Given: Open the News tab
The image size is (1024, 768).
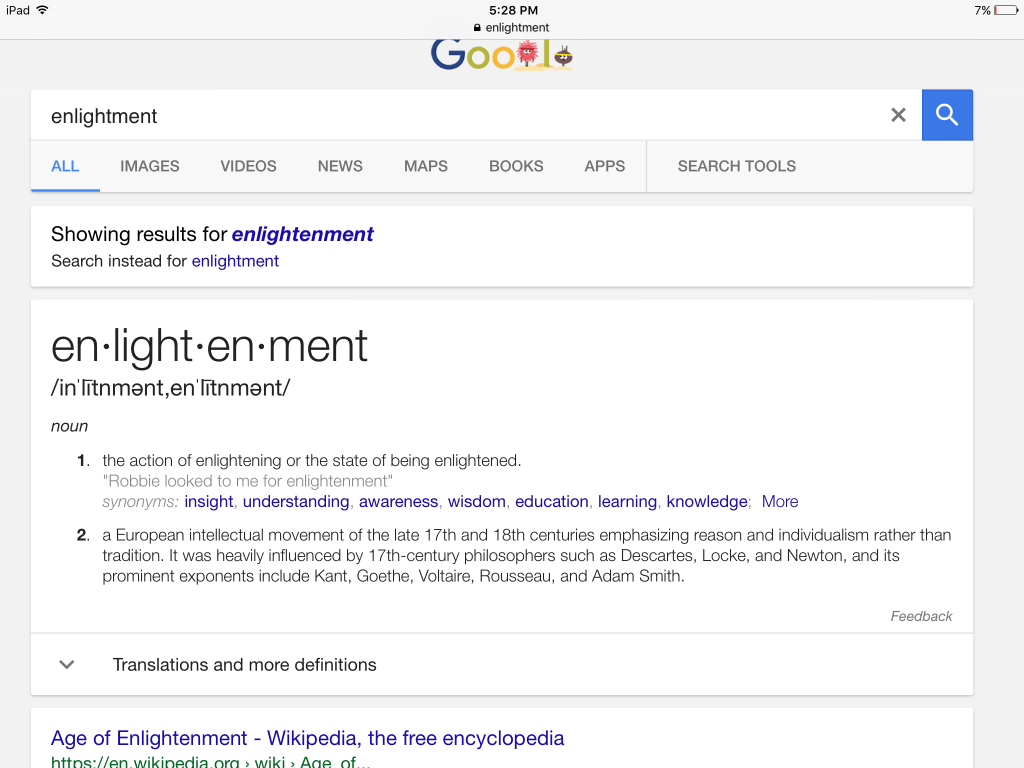Looking at the screenshot, I should [340, 166].
